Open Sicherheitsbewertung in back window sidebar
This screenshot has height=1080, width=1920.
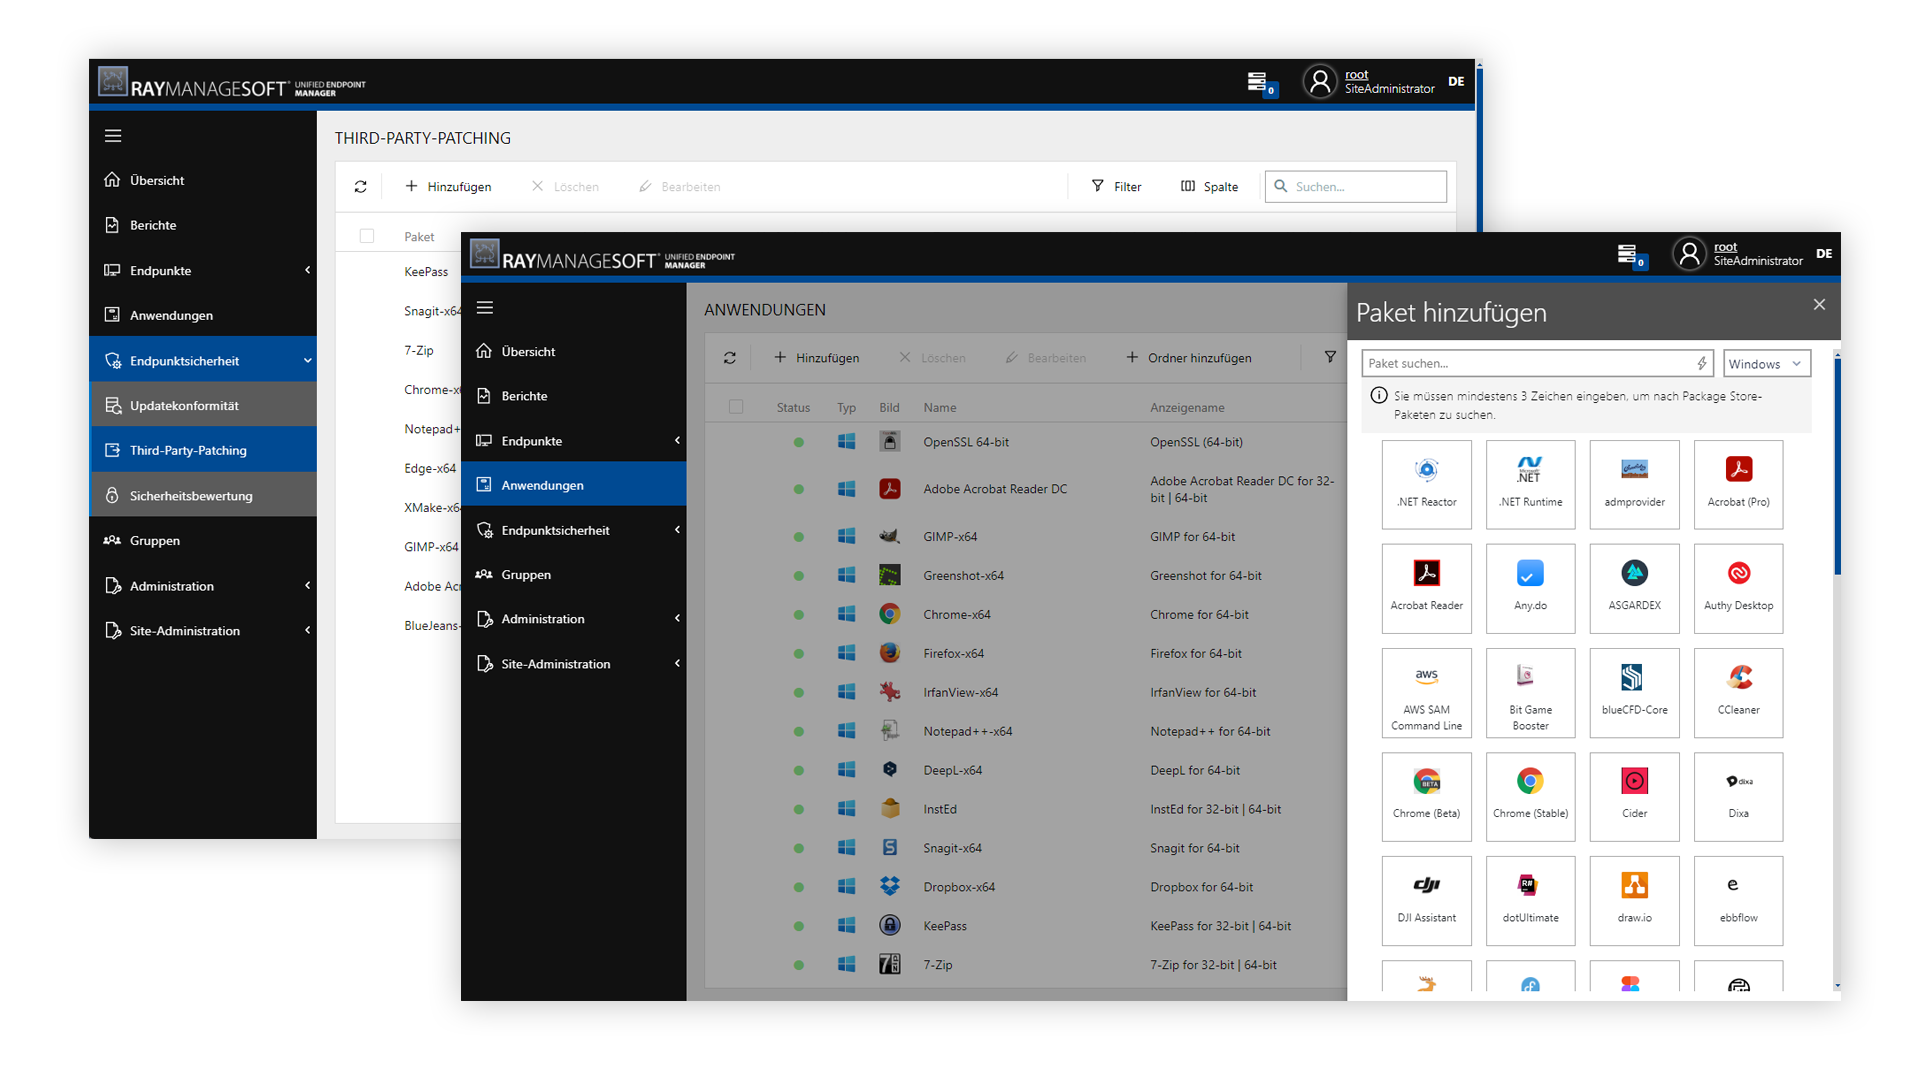pyautogui.click(x=203, y=495)
